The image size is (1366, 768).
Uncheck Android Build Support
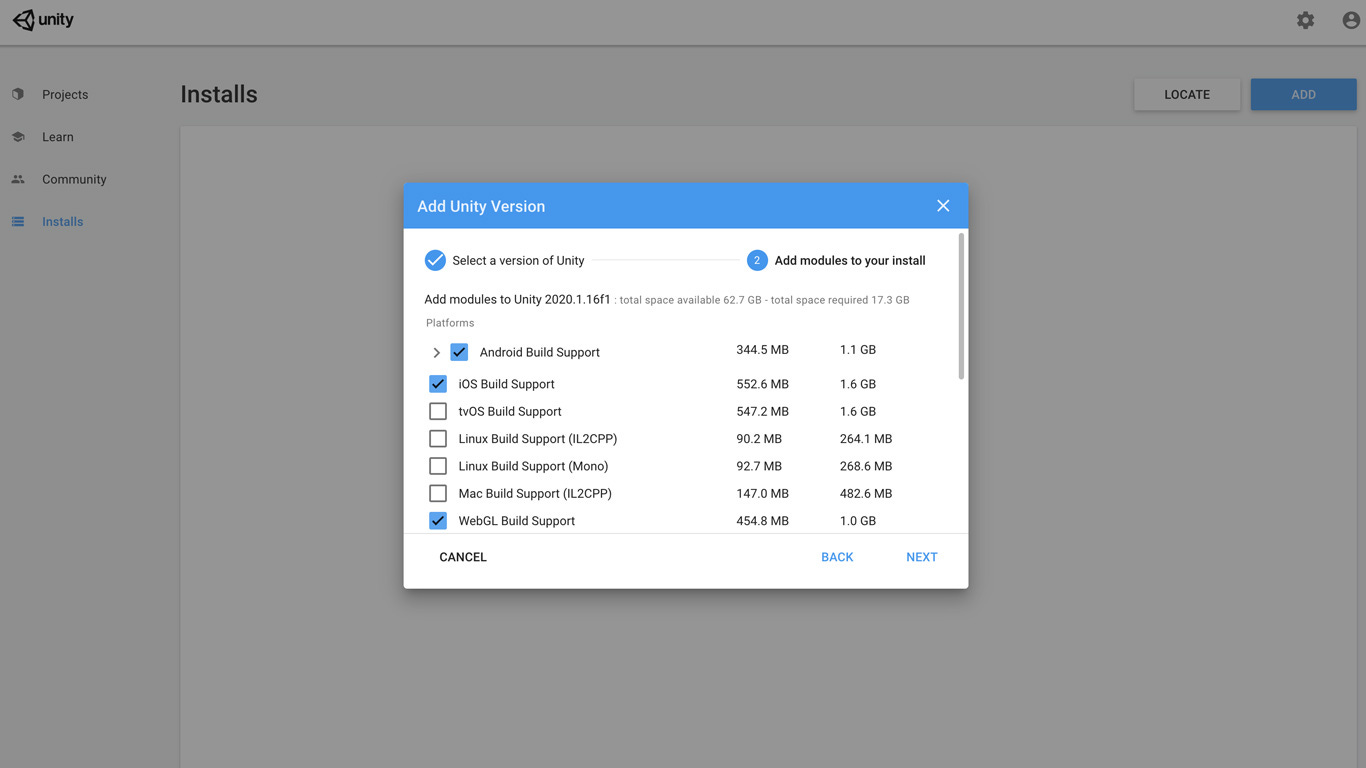pos(459,352)
